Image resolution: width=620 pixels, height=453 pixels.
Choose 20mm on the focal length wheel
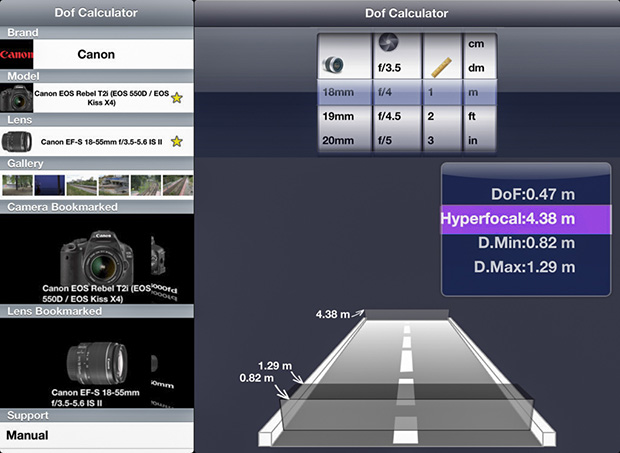[x=338, y=140]
